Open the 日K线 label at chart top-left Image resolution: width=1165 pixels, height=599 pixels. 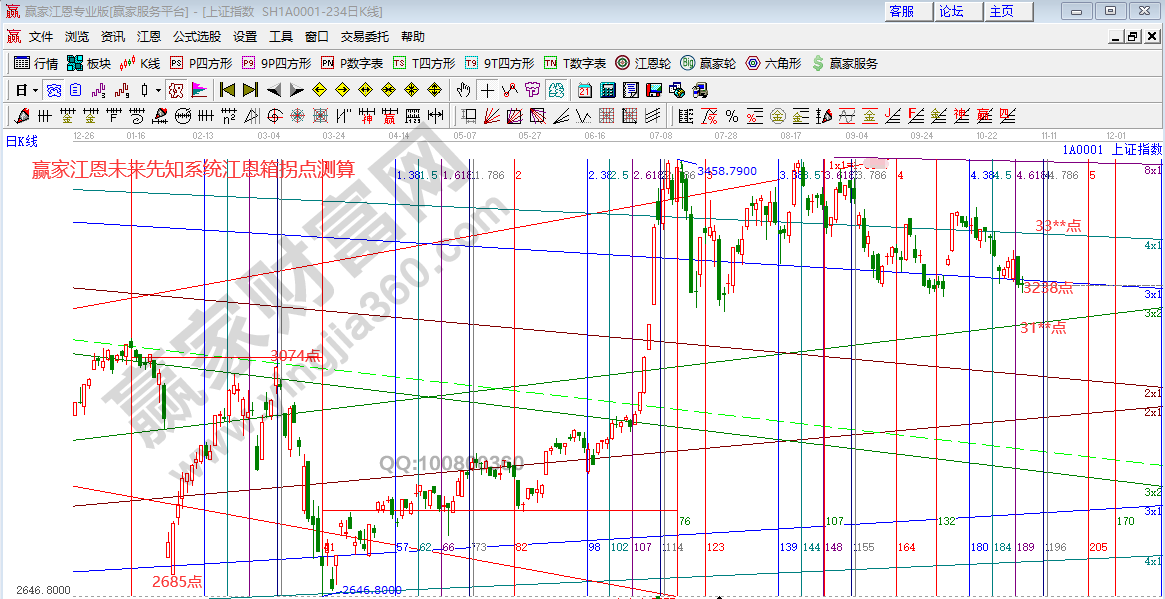[x=21, y=141]
